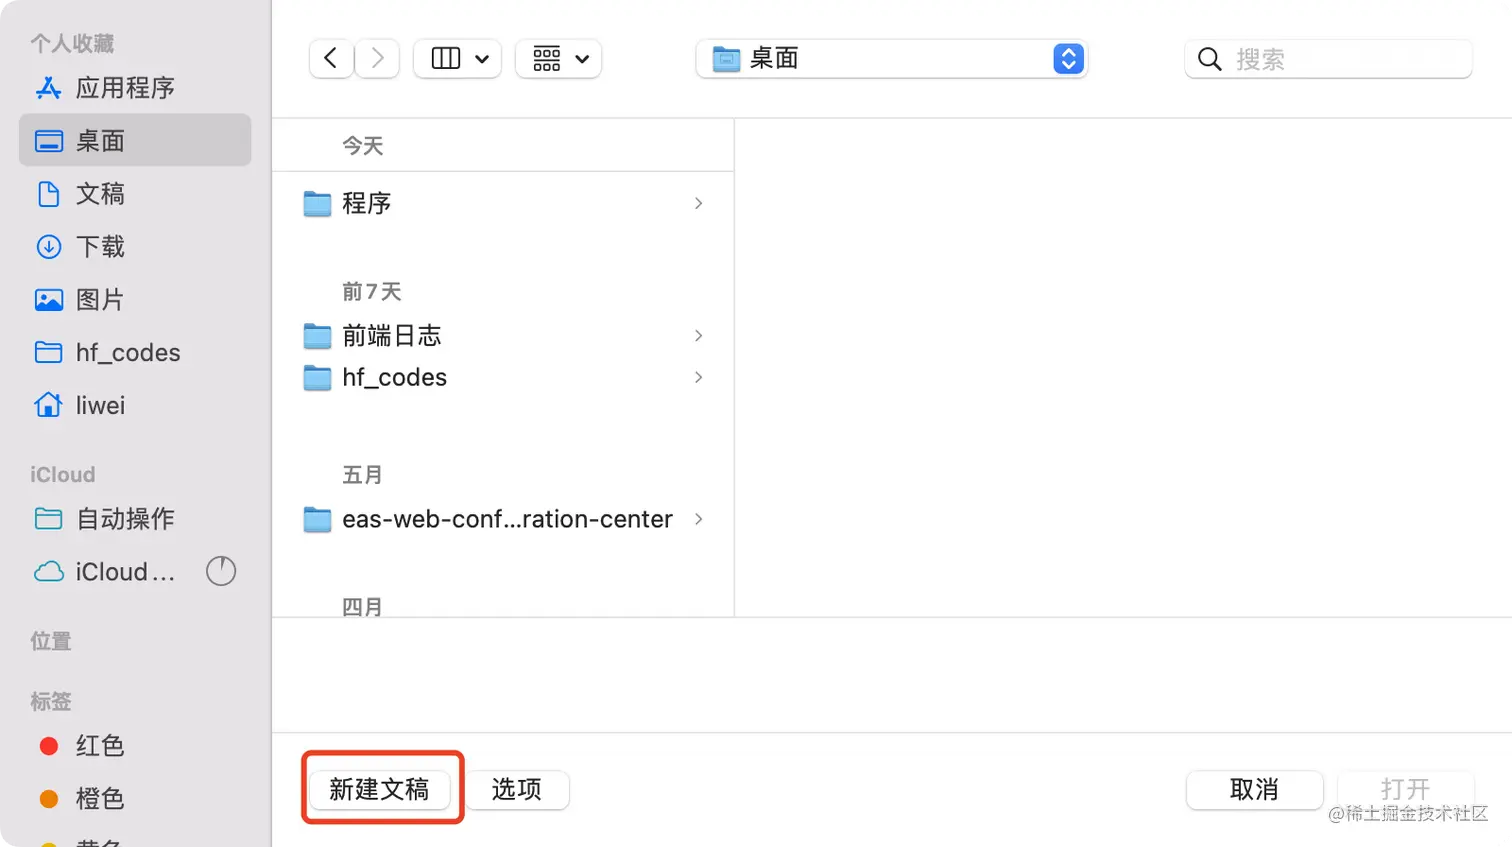Click the iCloud cloud icon

point(48,571)
